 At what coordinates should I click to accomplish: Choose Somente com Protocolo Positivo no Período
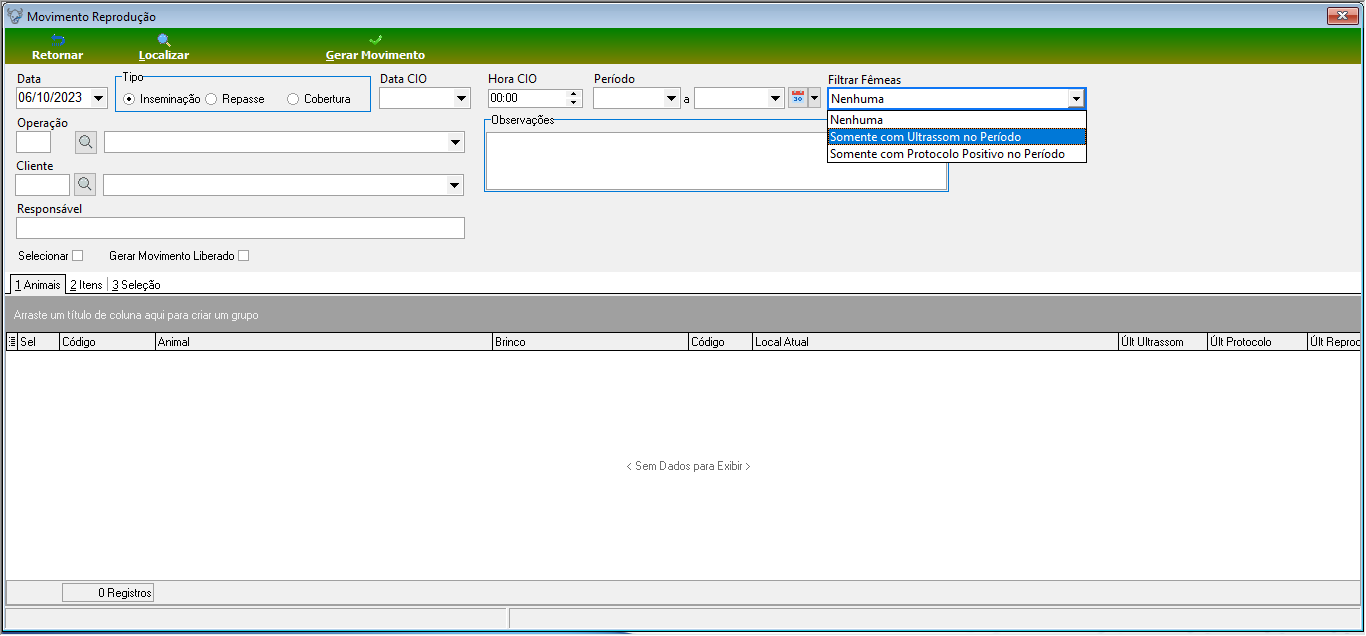(x=956, y=154)
